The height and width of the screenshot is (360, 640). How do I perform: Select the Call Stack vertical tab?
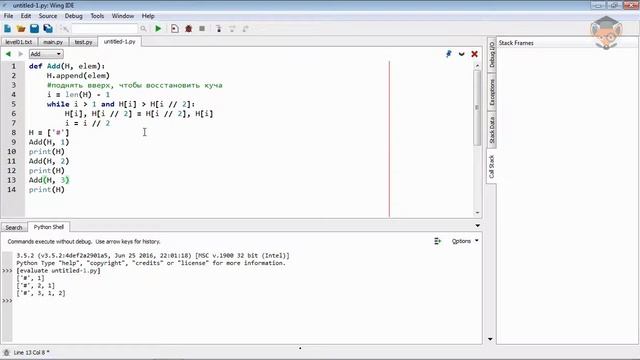pyautogui.click(x=491, y=167)
